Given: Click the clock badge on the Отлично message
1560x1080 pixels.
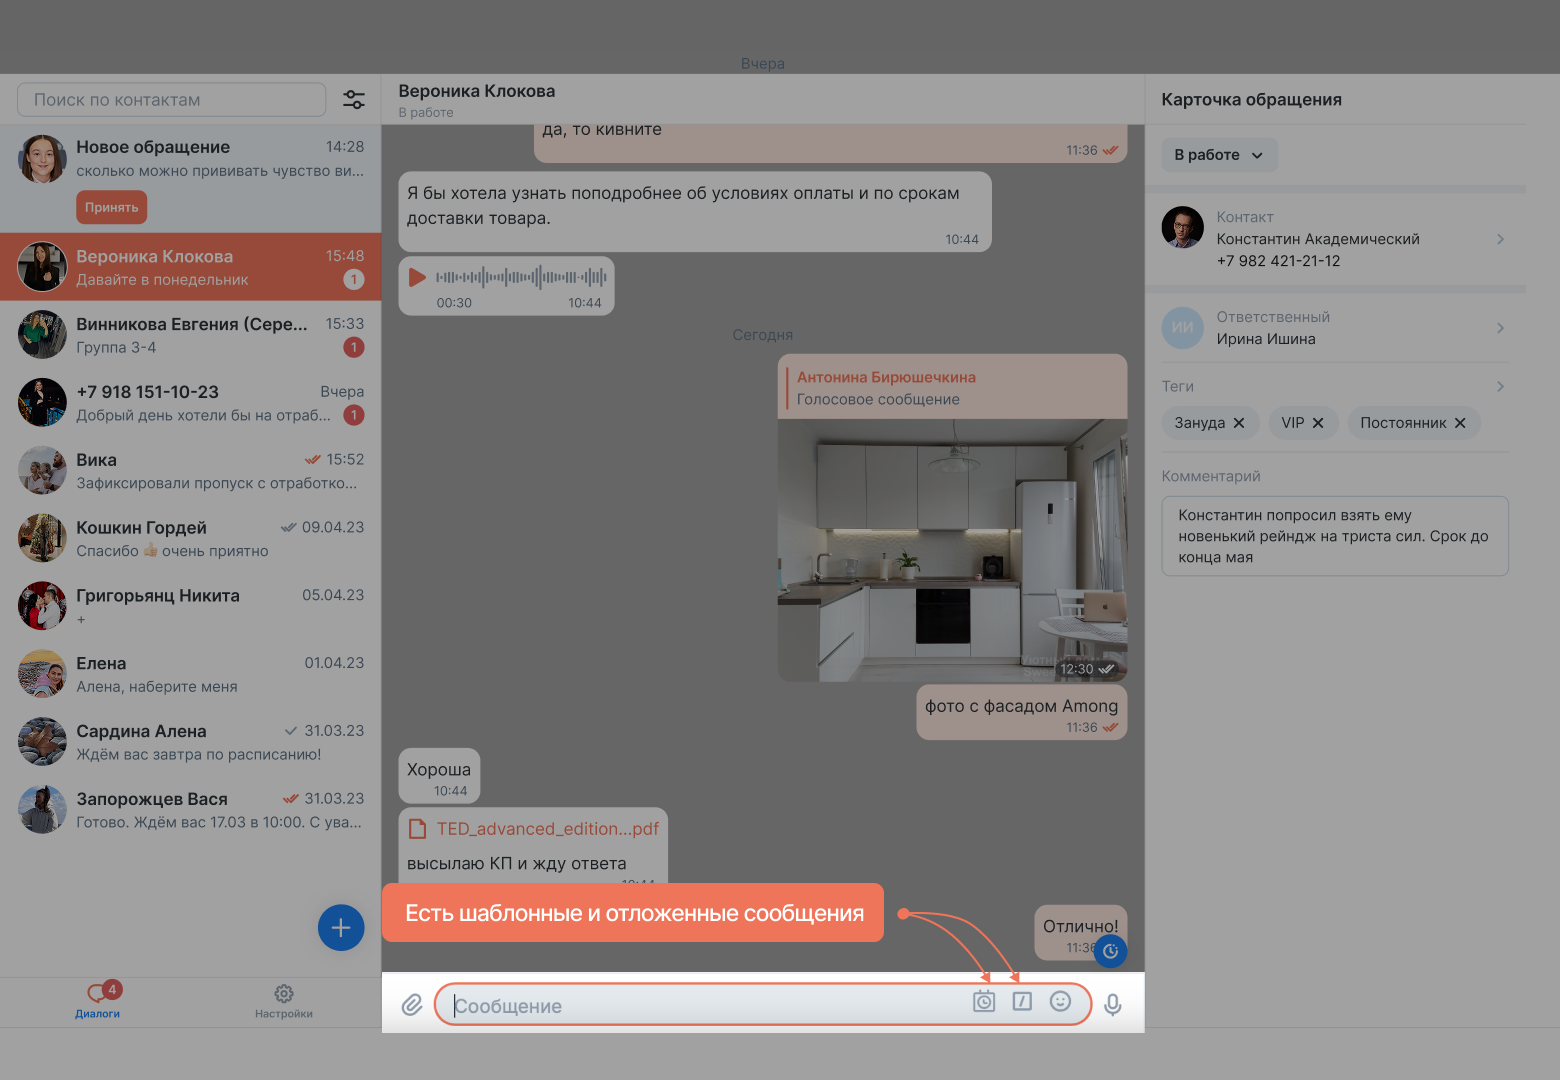Looking at the screenshot, I should [1110, 951].
